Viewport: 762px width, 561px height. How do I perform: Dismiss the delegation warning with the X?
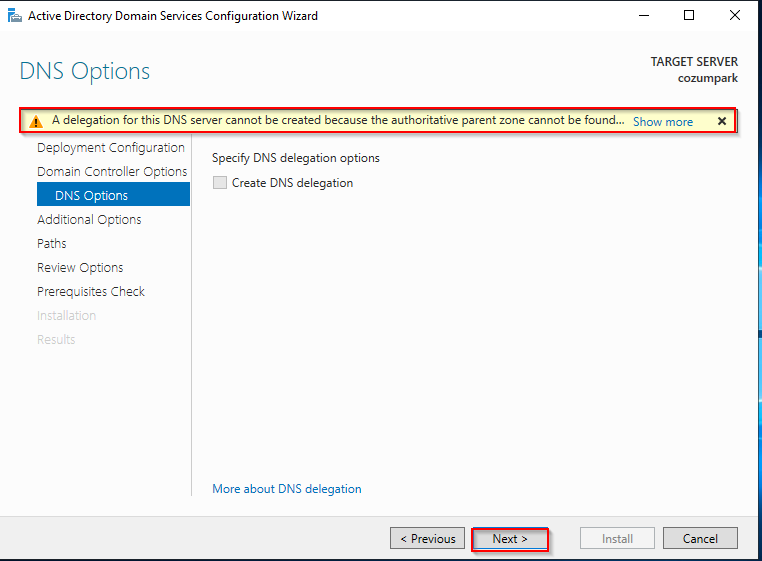(722, 121)
